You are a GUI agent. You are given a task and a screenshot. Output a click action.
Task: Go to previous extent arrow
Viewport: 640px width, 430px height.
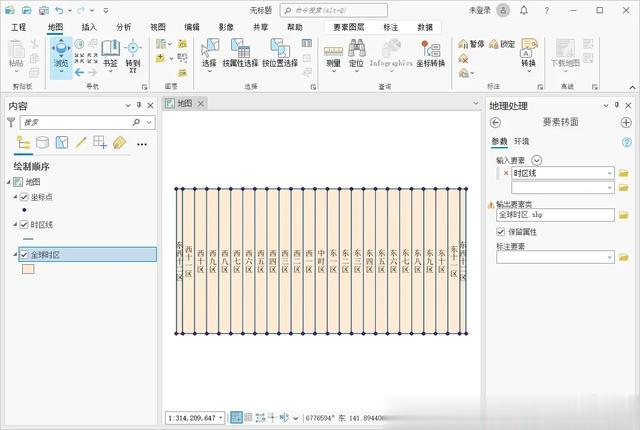[80, 73]
